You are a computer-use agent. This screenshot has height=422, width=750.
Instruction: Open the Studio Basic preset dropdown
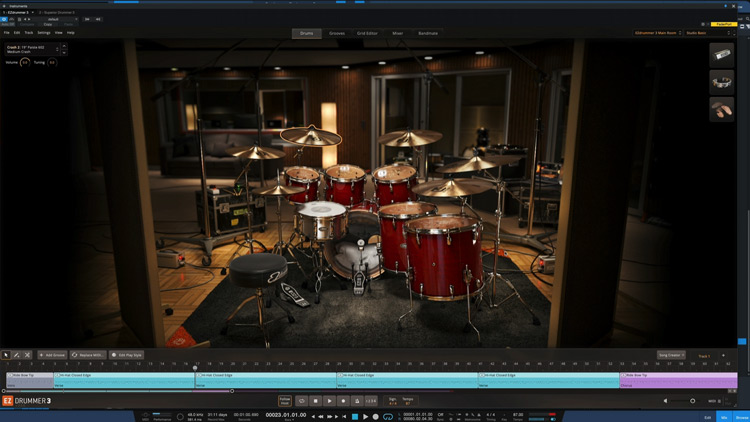(x=708, y=33)
